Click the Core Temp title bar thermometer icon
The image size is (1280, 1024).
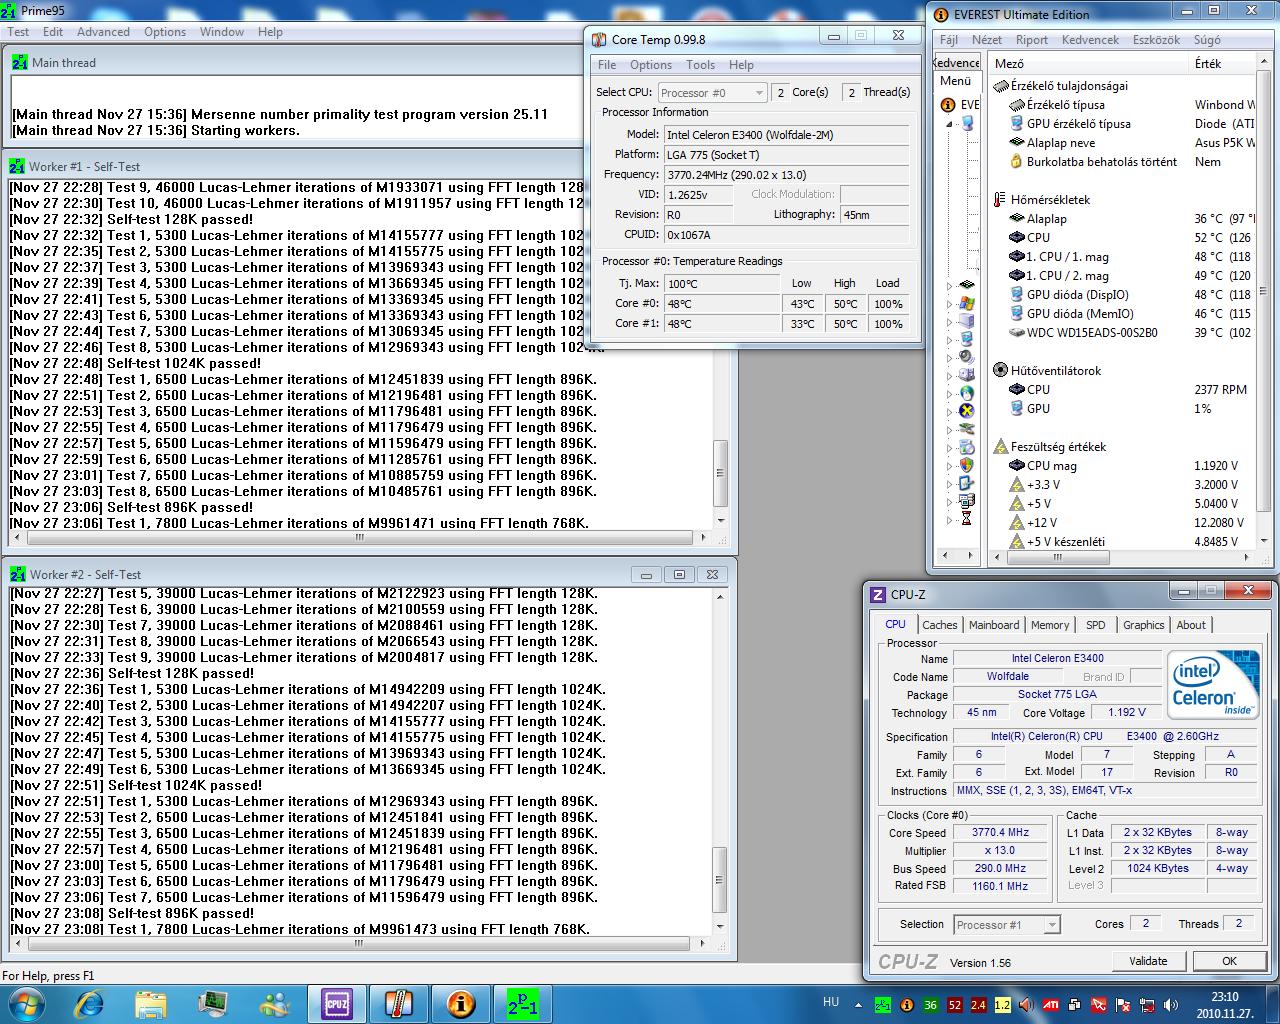(599, 39)
